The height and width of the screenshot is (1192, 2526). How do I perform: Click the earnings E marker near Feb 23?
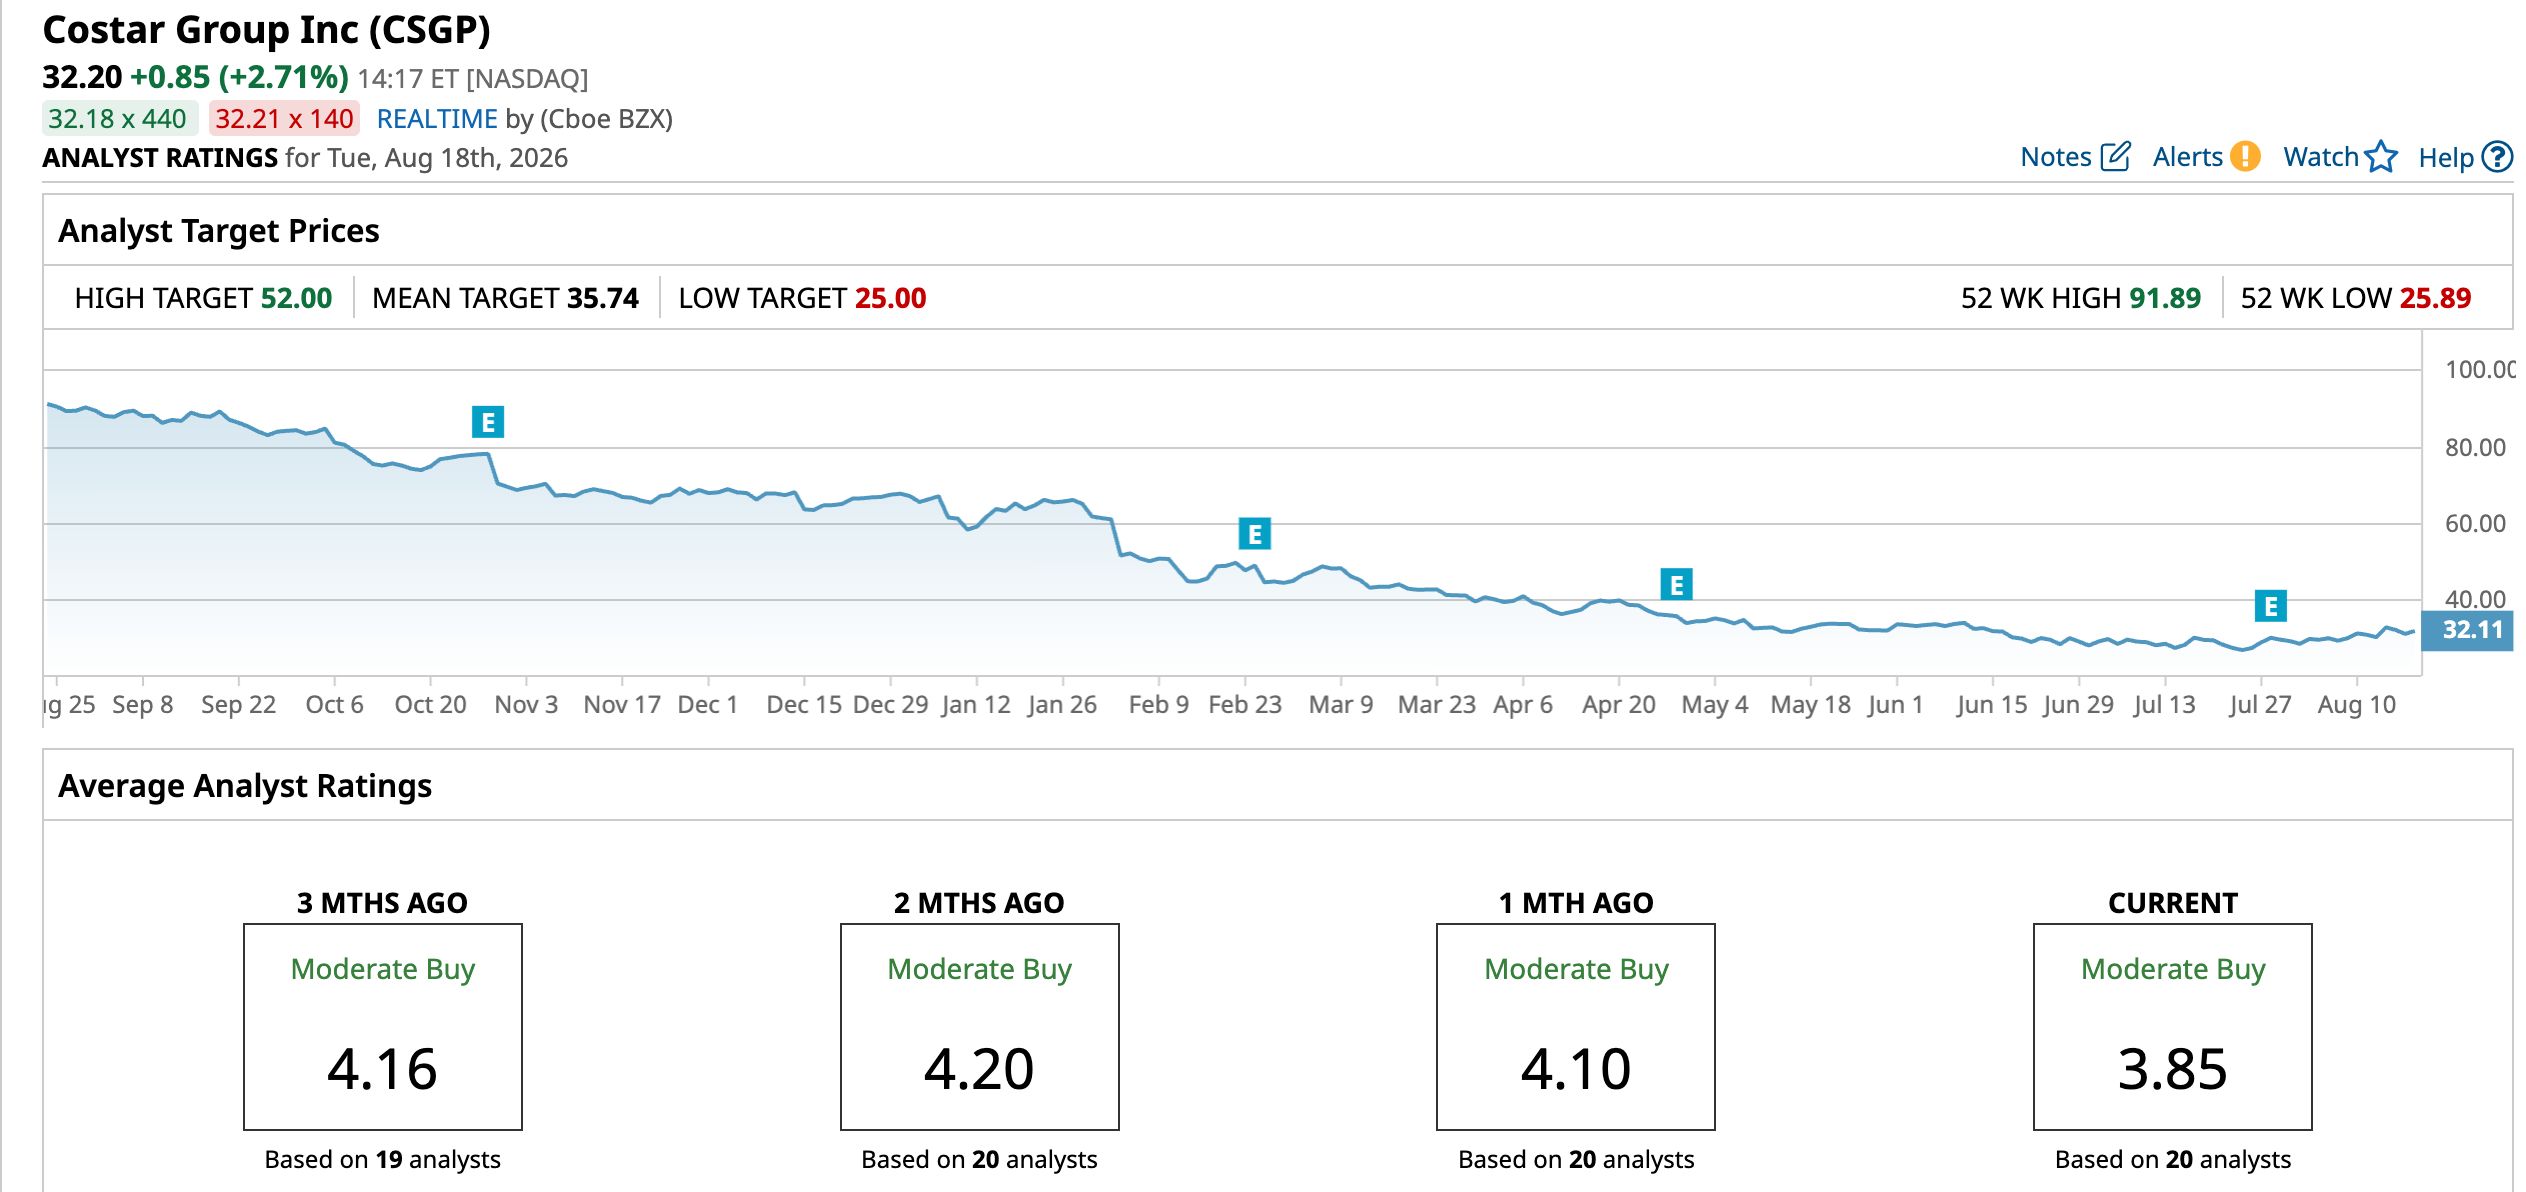point(1255,534)
